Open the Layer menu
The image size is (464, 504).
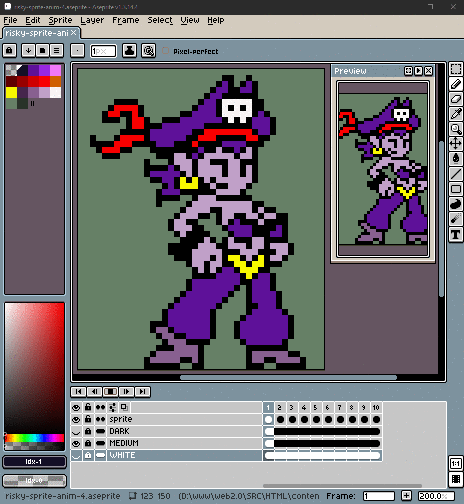pos(92,20)
